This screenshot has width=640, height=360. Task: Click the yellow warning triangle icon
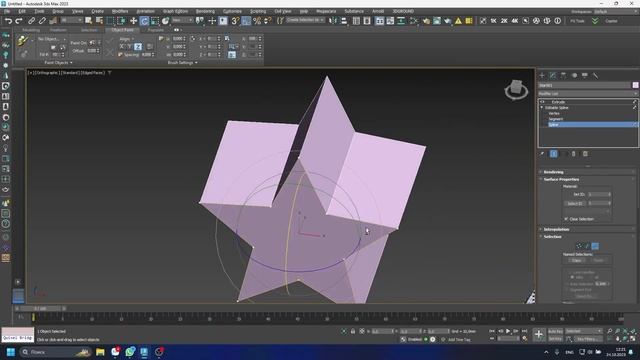(458, 21)
